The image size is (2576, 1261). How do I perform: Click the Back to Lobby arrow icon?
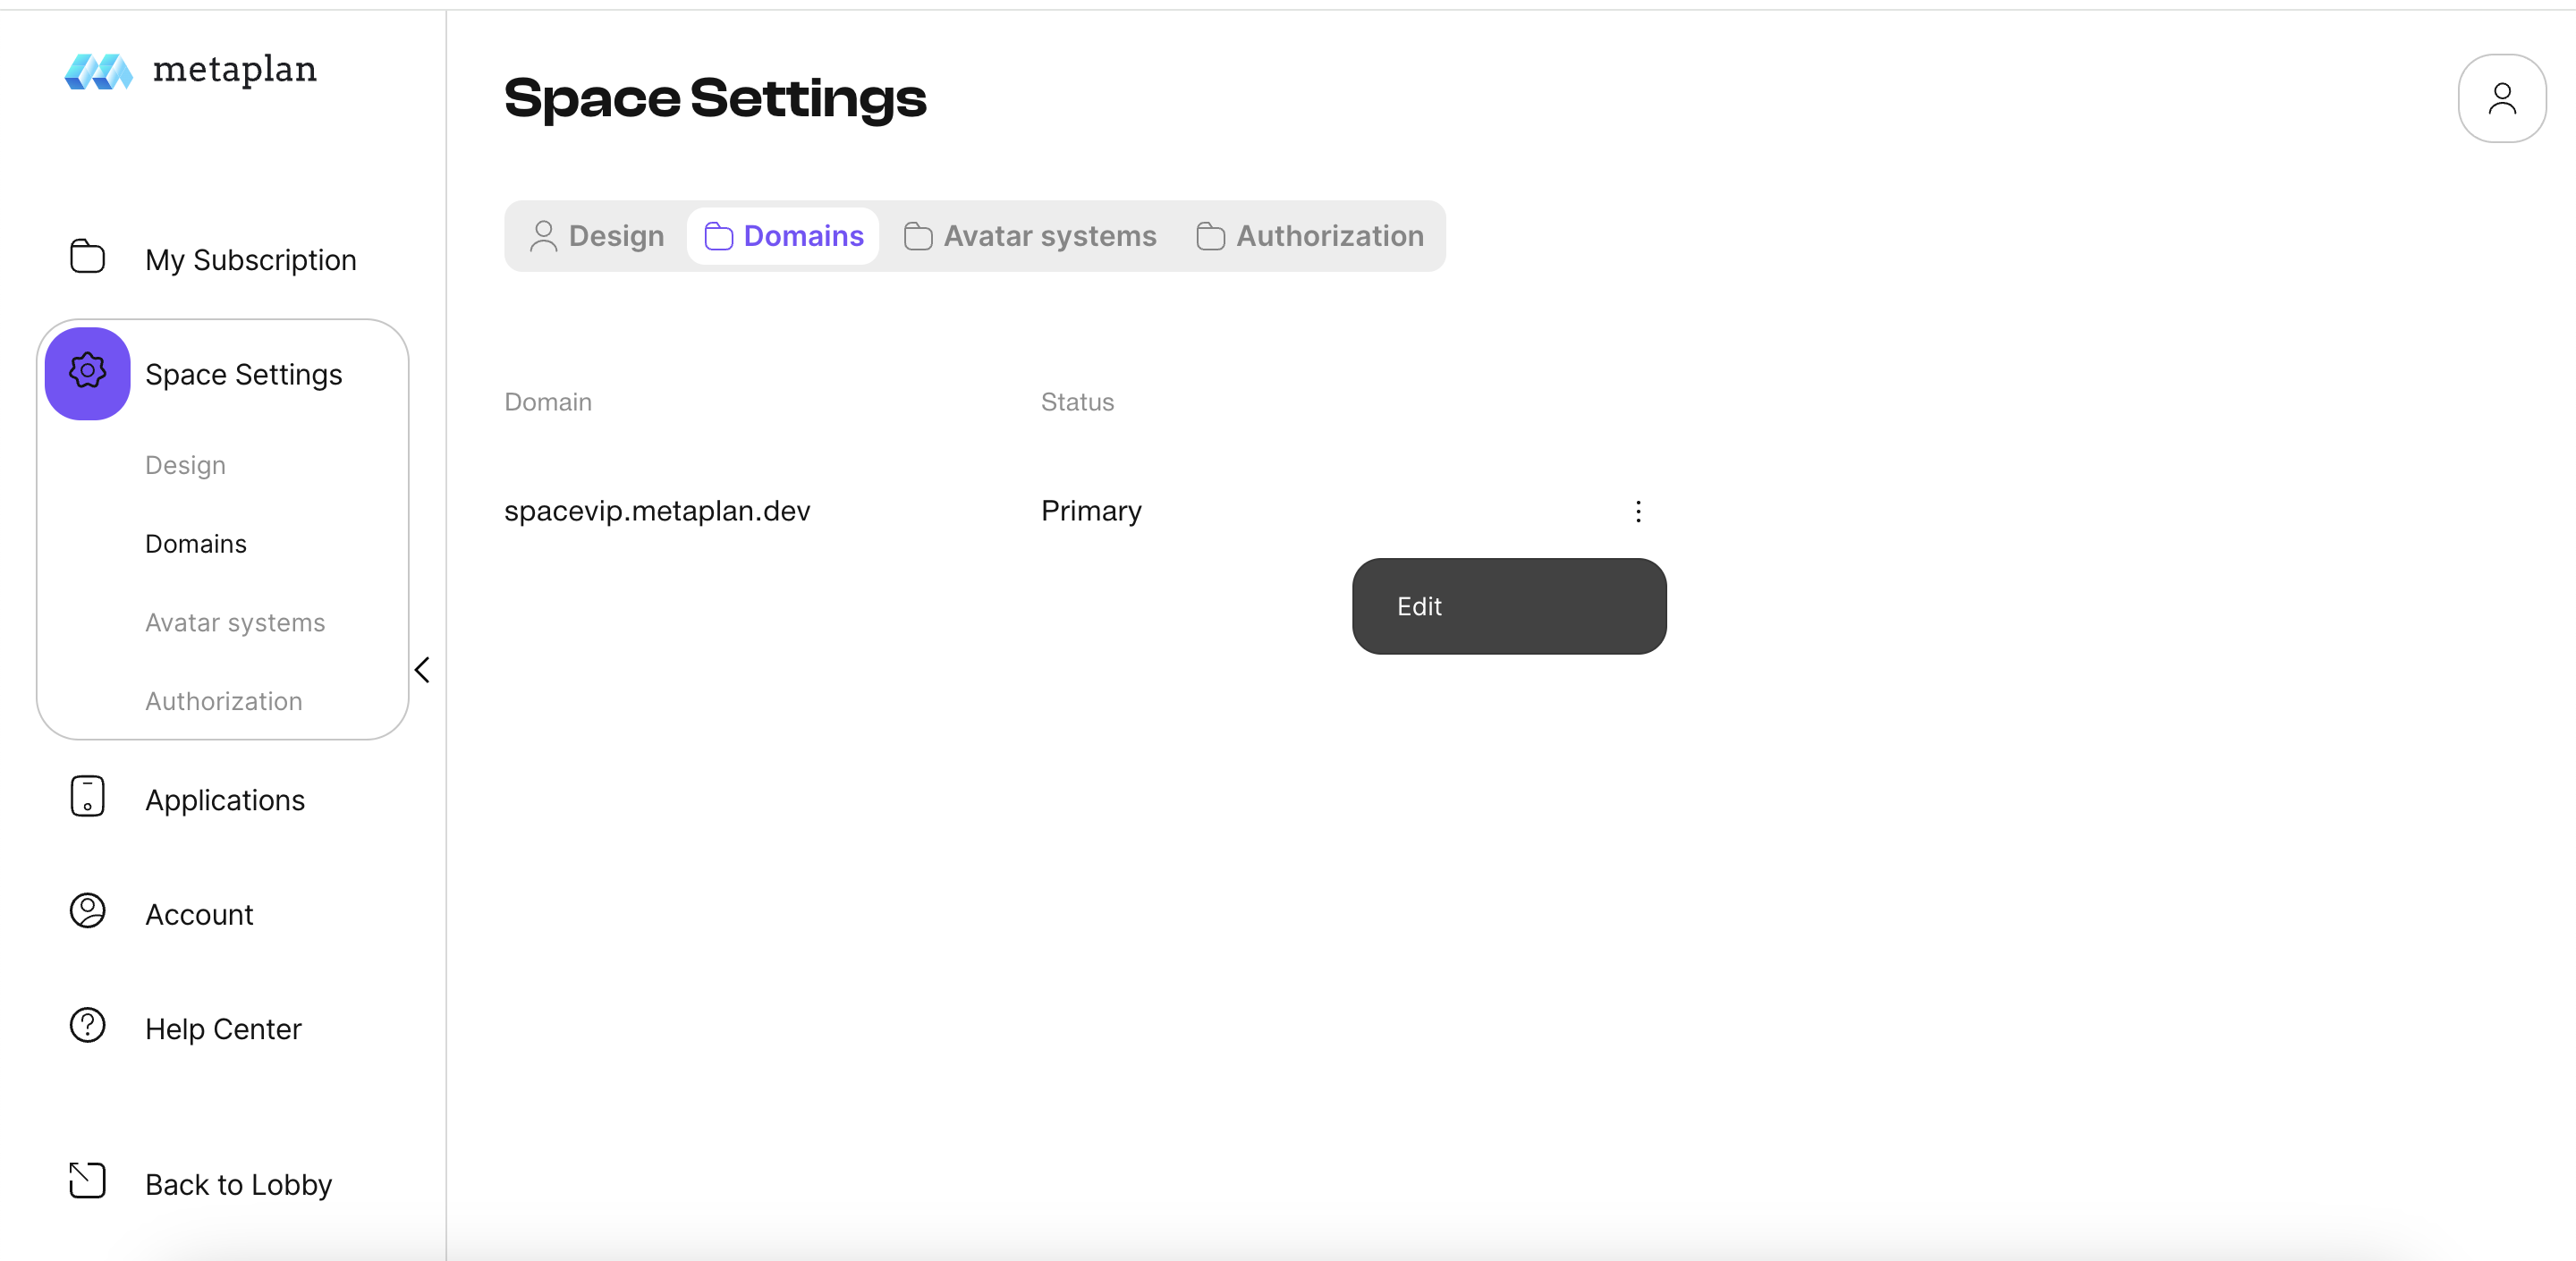(x=87, y=1181)
